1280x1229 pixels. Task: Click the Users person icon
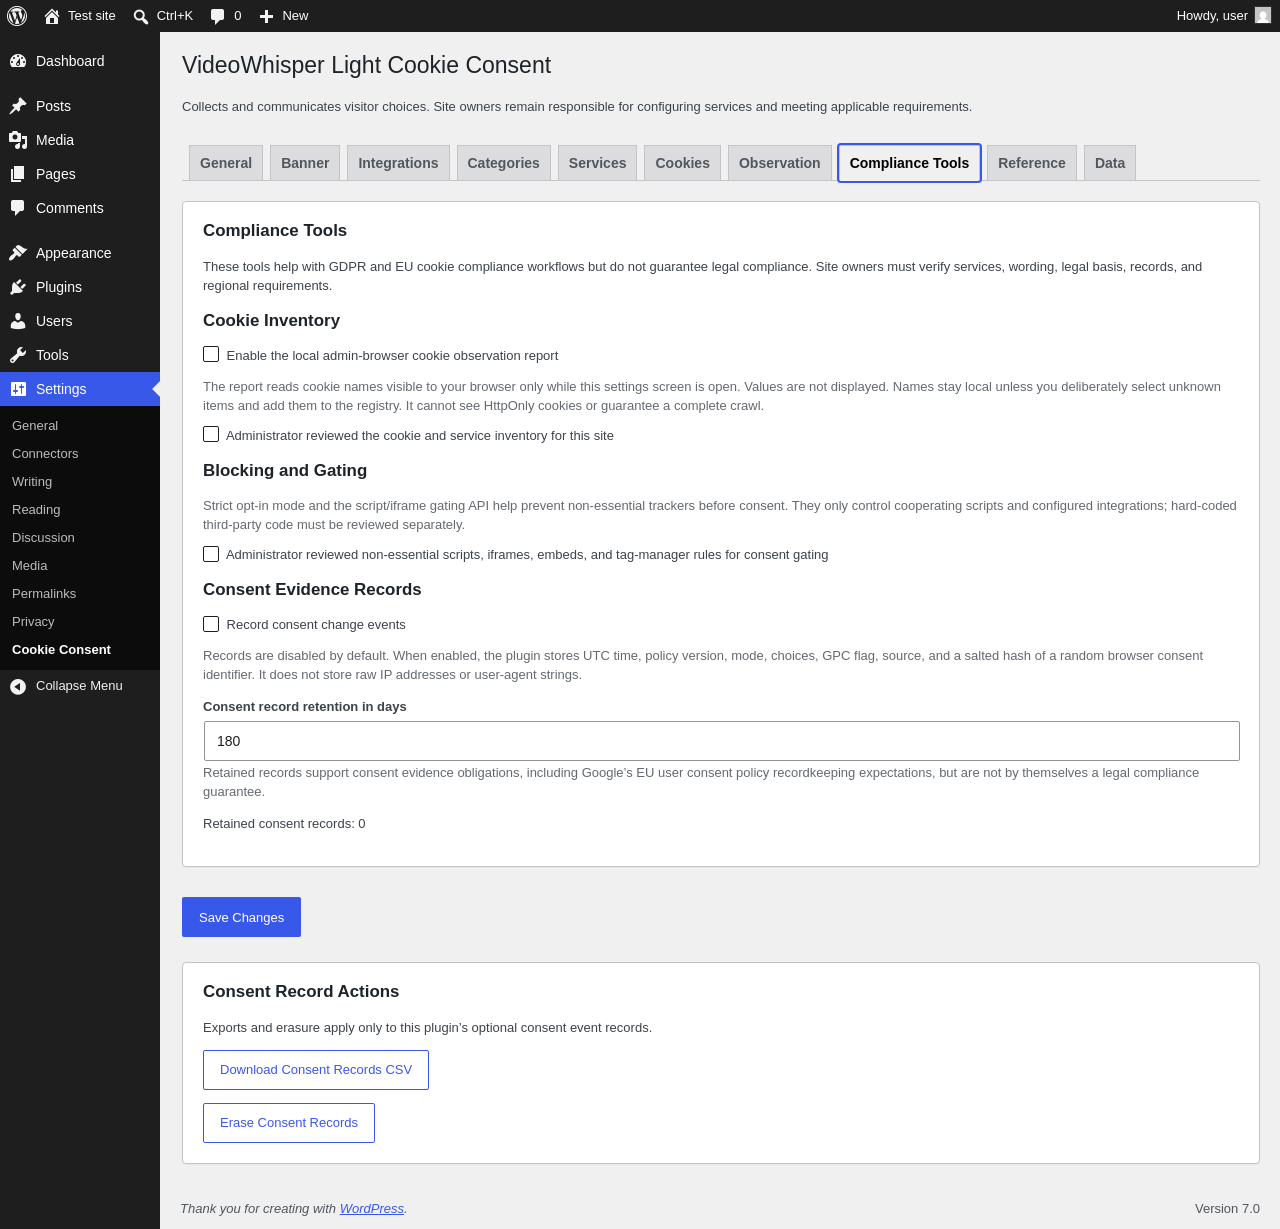[18, 321]
